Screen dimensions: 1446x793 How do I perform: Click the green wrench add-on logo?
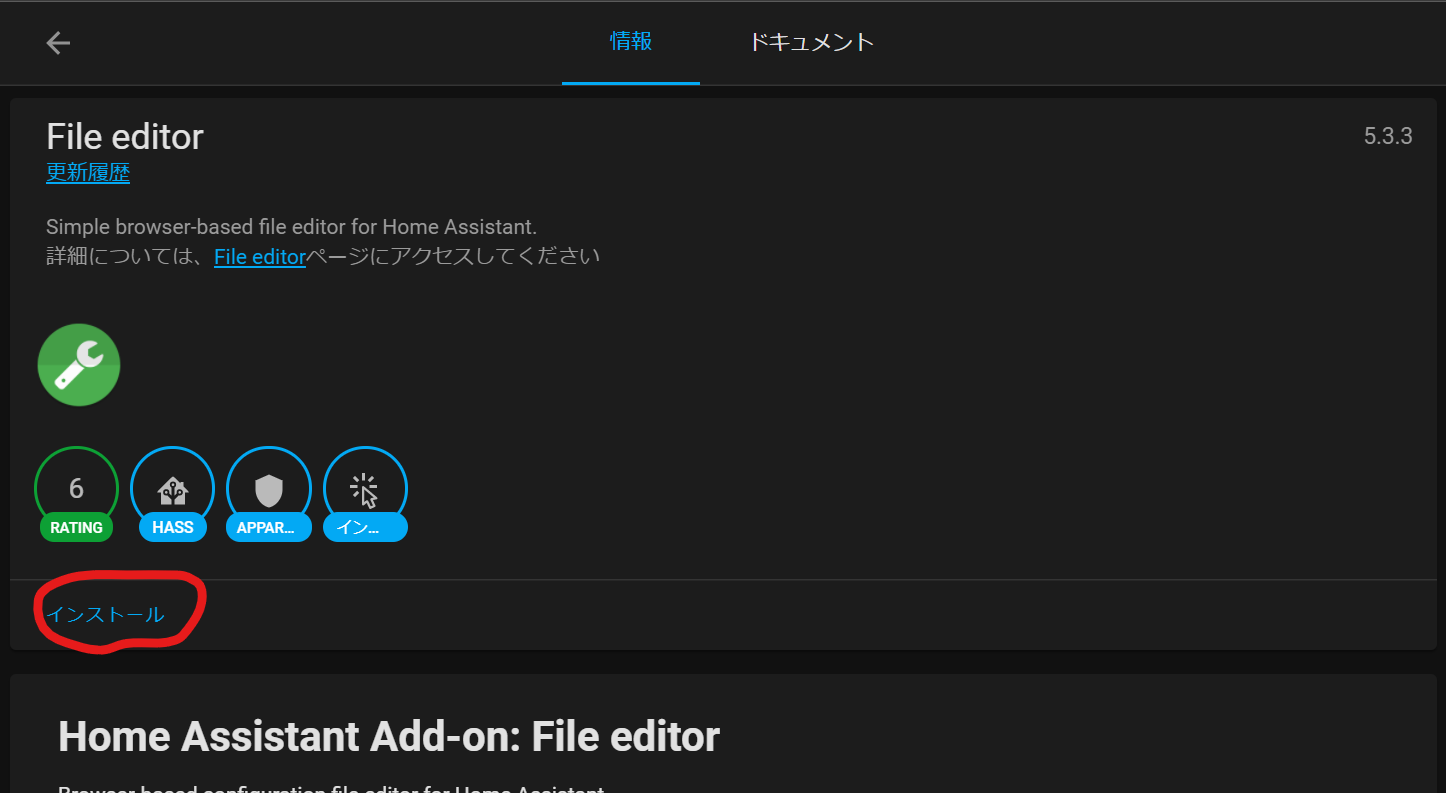(79, 365)
